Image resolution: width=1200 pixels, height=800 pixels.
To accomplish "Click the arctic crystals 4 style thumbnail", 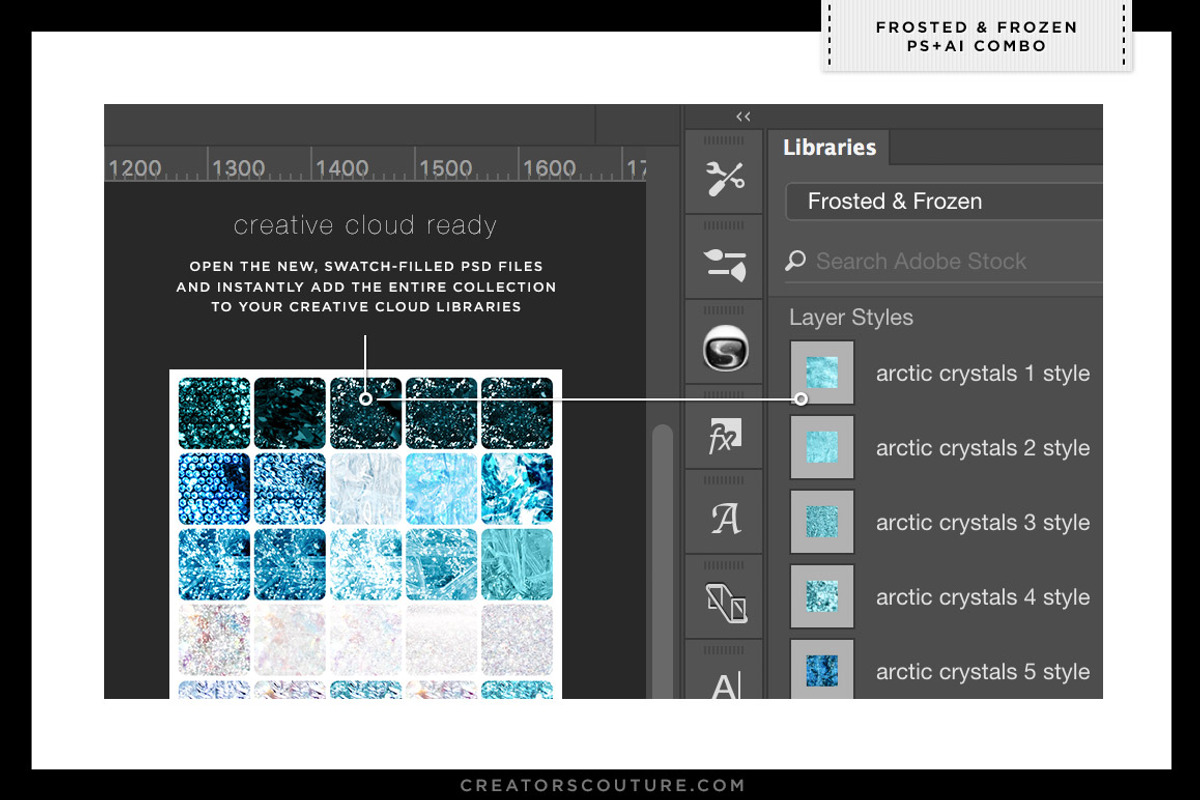I will click(821, 597).
